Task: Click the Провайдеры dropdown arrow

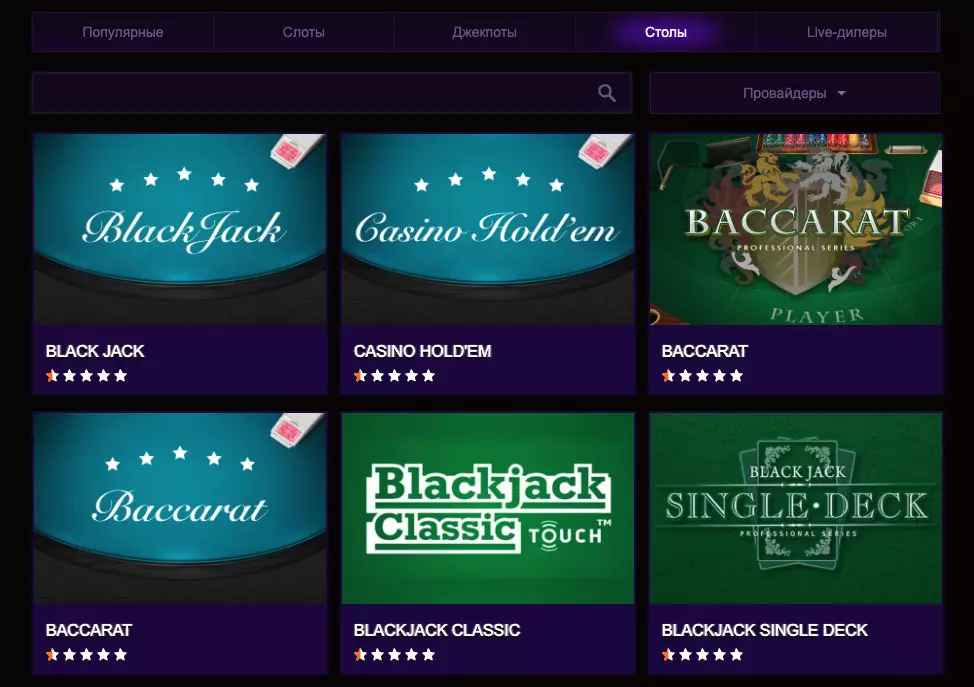Action: 841,93
